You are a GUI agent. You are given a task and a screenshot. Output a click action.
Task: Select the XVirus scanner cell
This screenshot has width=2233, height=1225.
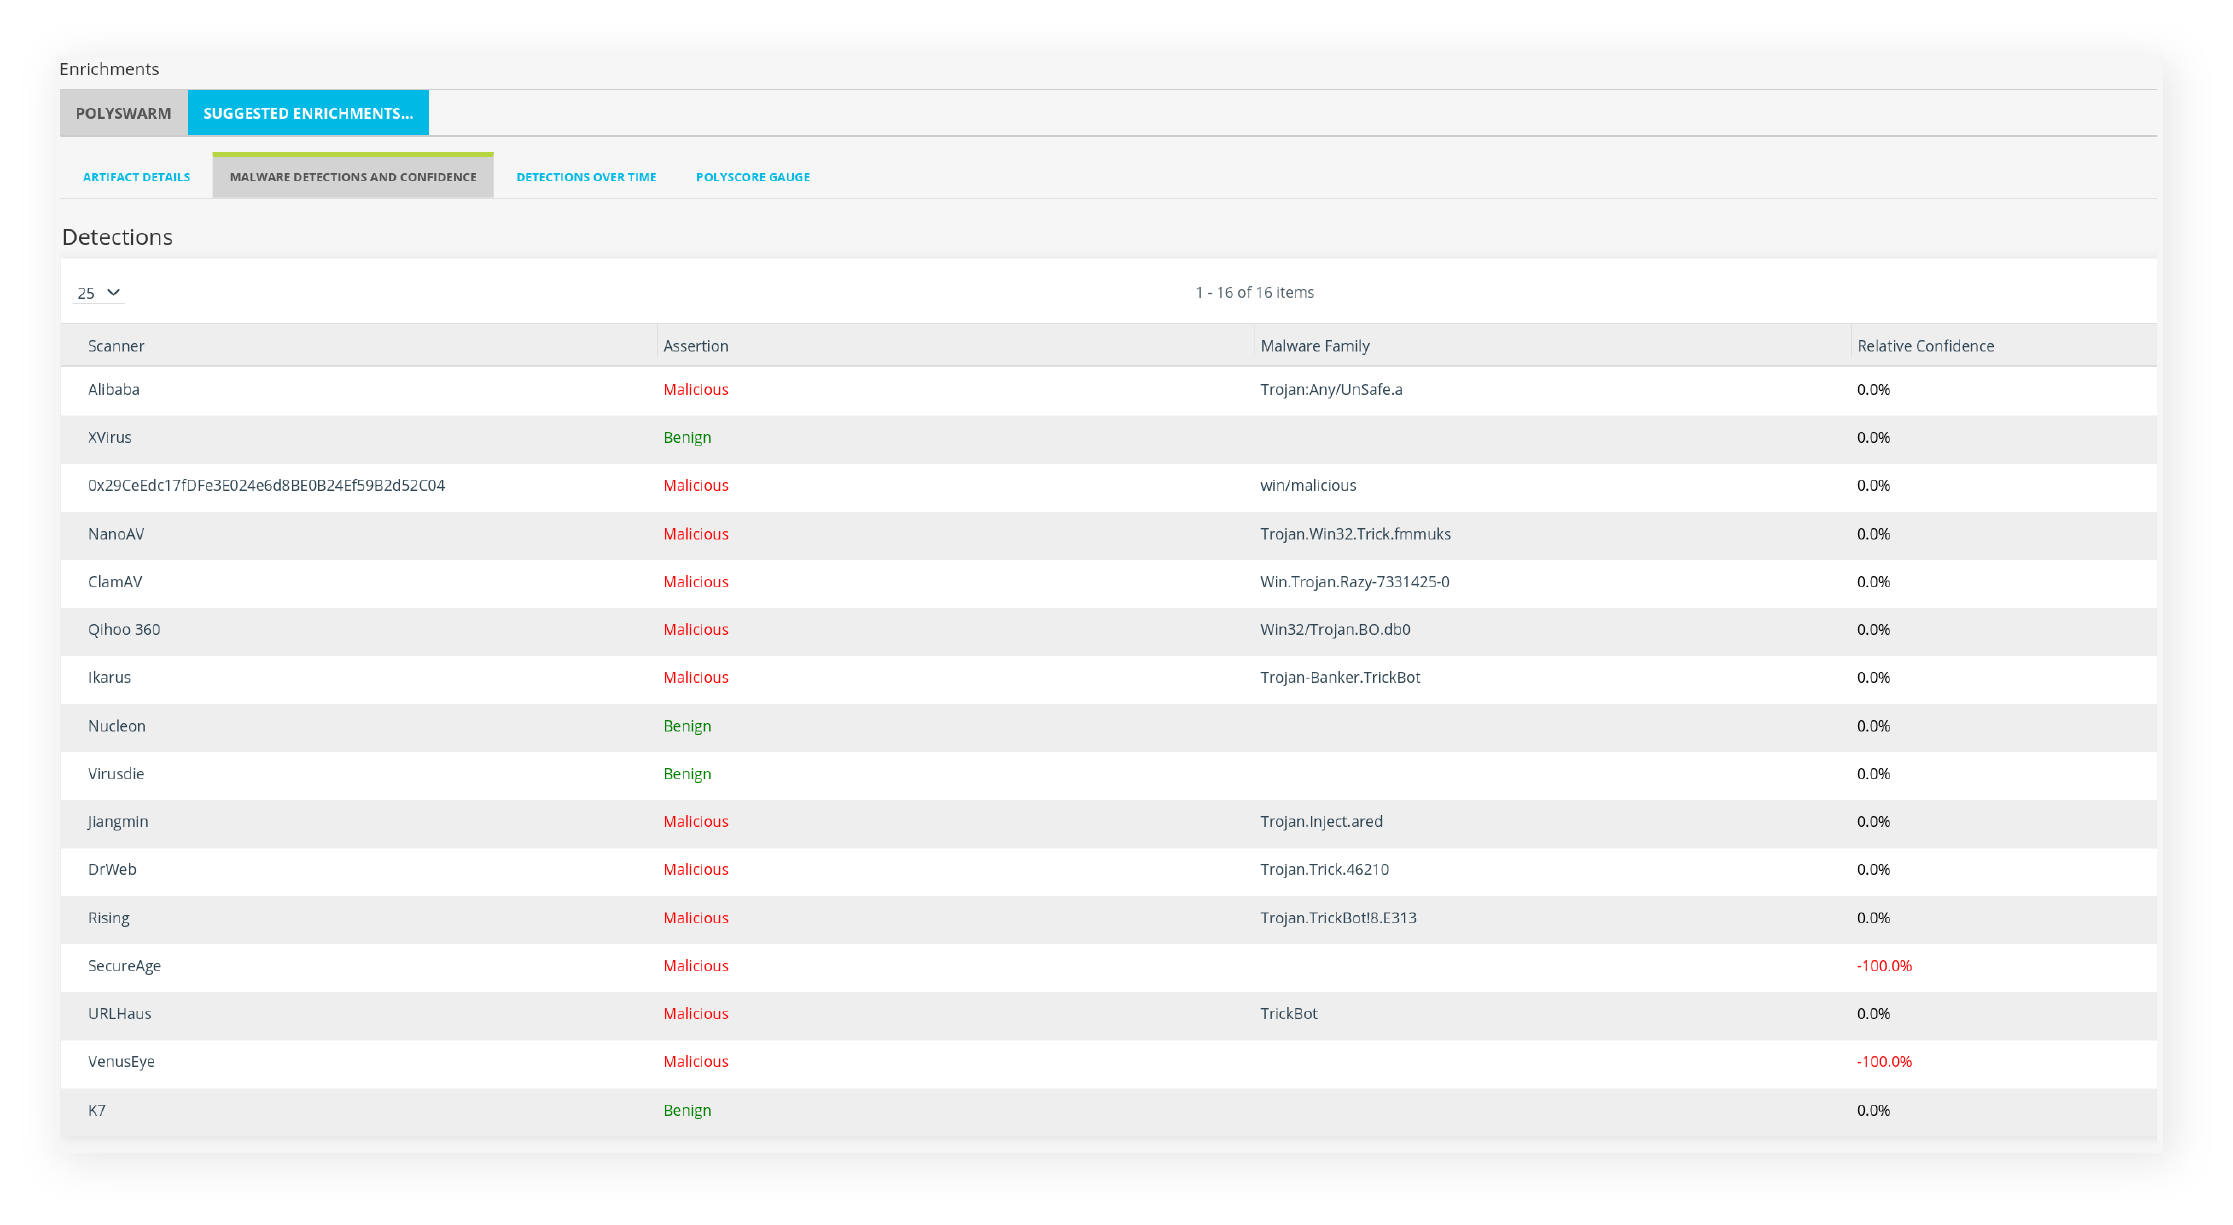pyautogui.click(x=110, y=438)
